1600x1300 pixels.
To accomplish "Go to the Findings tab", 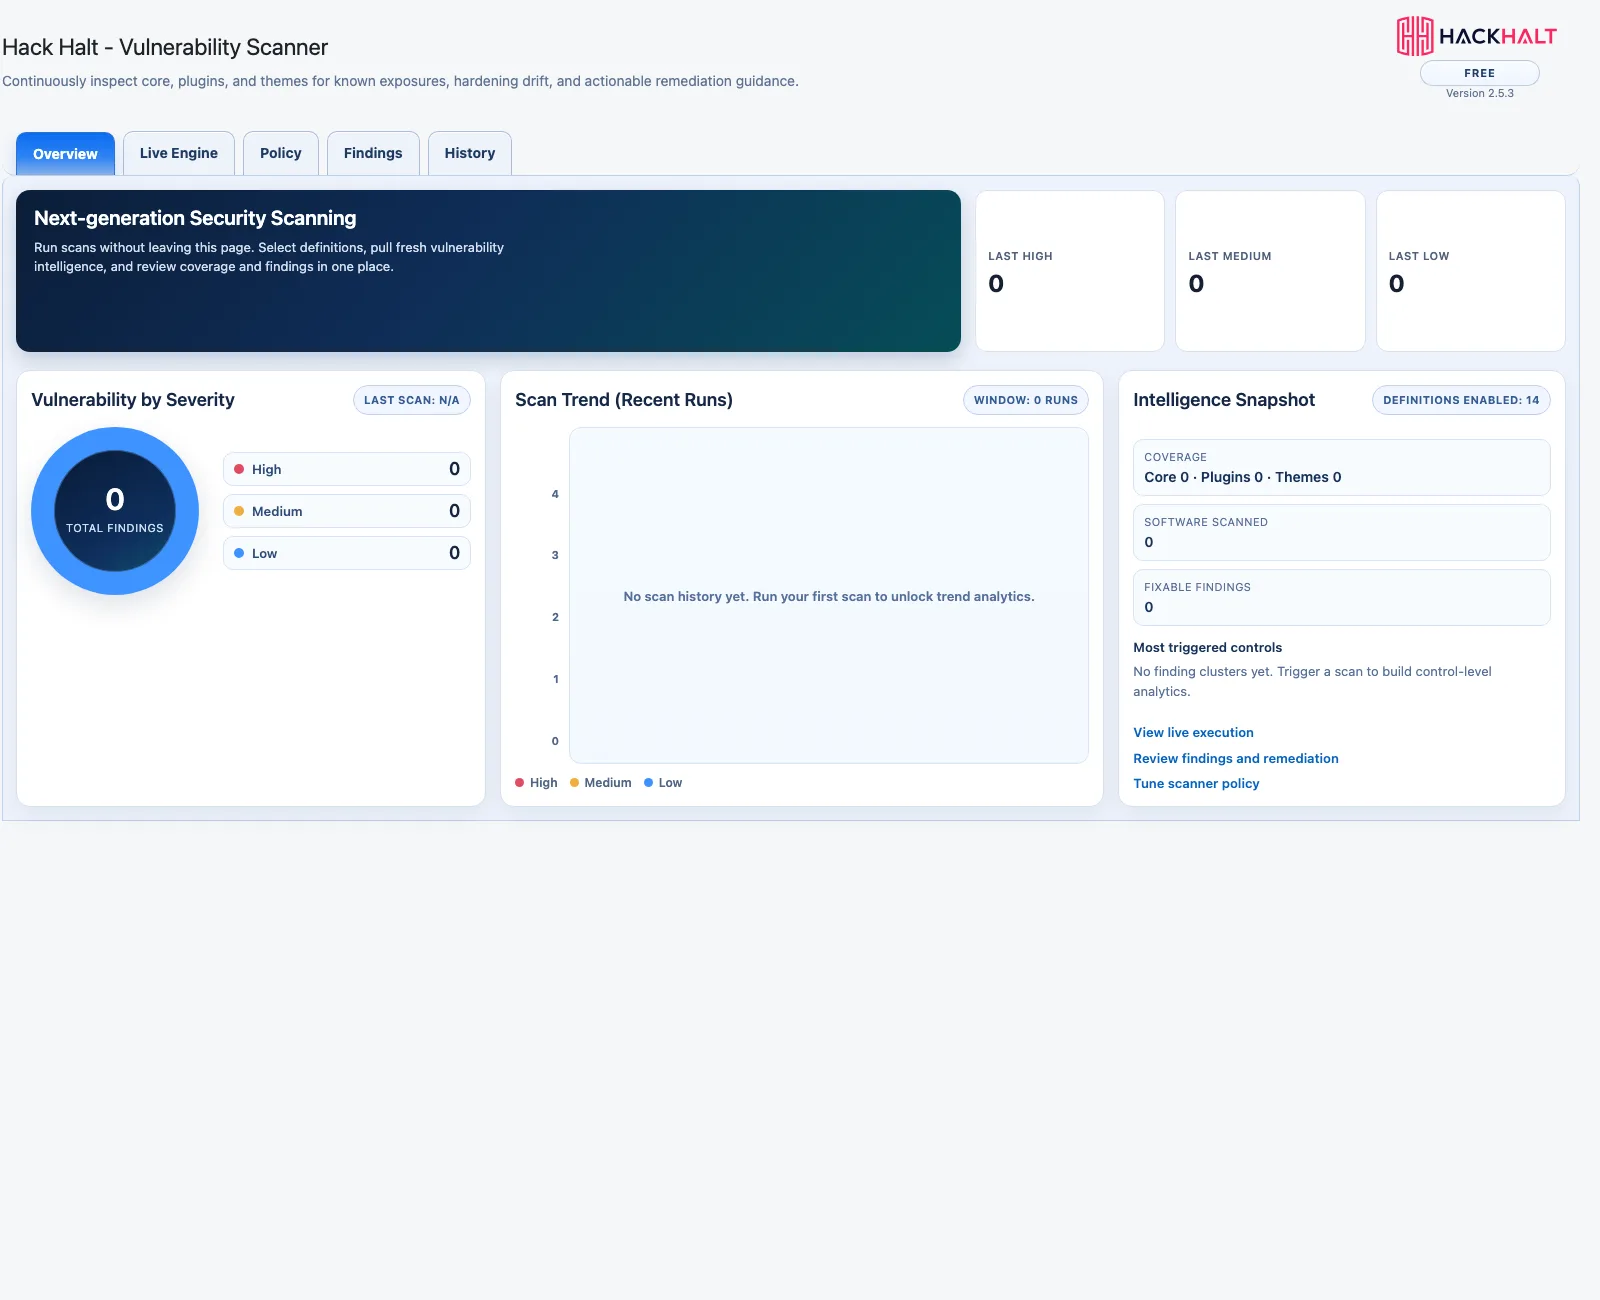I will [x=373, y=153].
